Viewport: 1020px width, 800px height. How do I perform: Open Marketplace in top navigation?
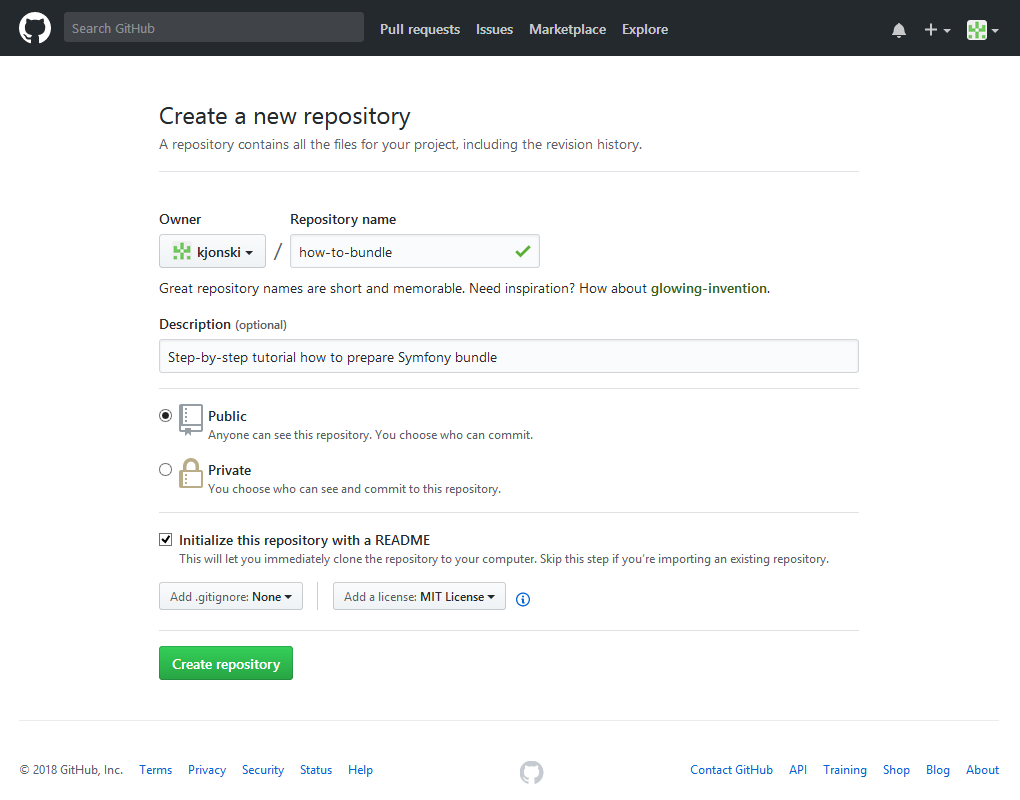click(567, 29)
